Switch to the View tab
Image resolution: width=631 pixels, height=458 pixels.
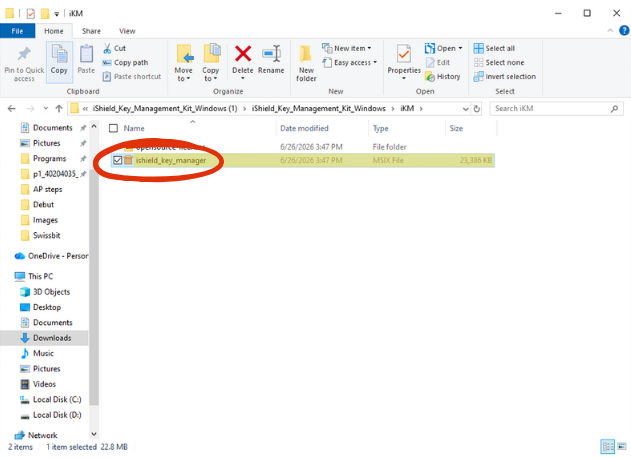[127, 31]
